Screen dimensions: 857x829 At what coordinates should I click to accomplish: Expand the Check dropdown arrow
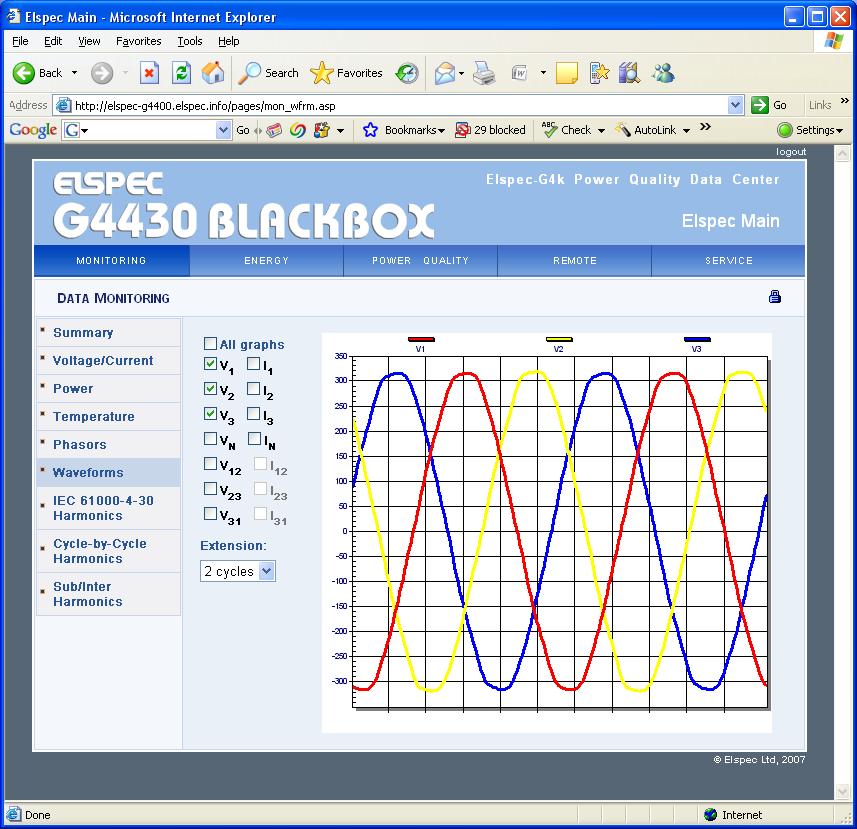(x=601, y=131)
